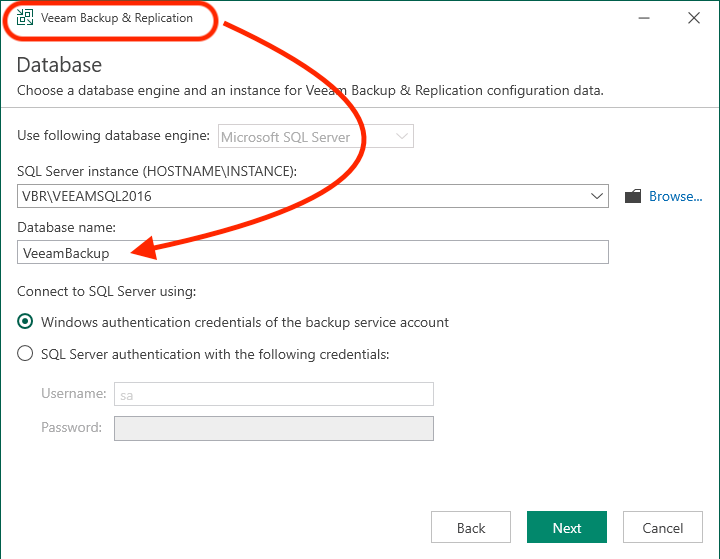Select SQL Server authentication radio option

tap(25, 354)
